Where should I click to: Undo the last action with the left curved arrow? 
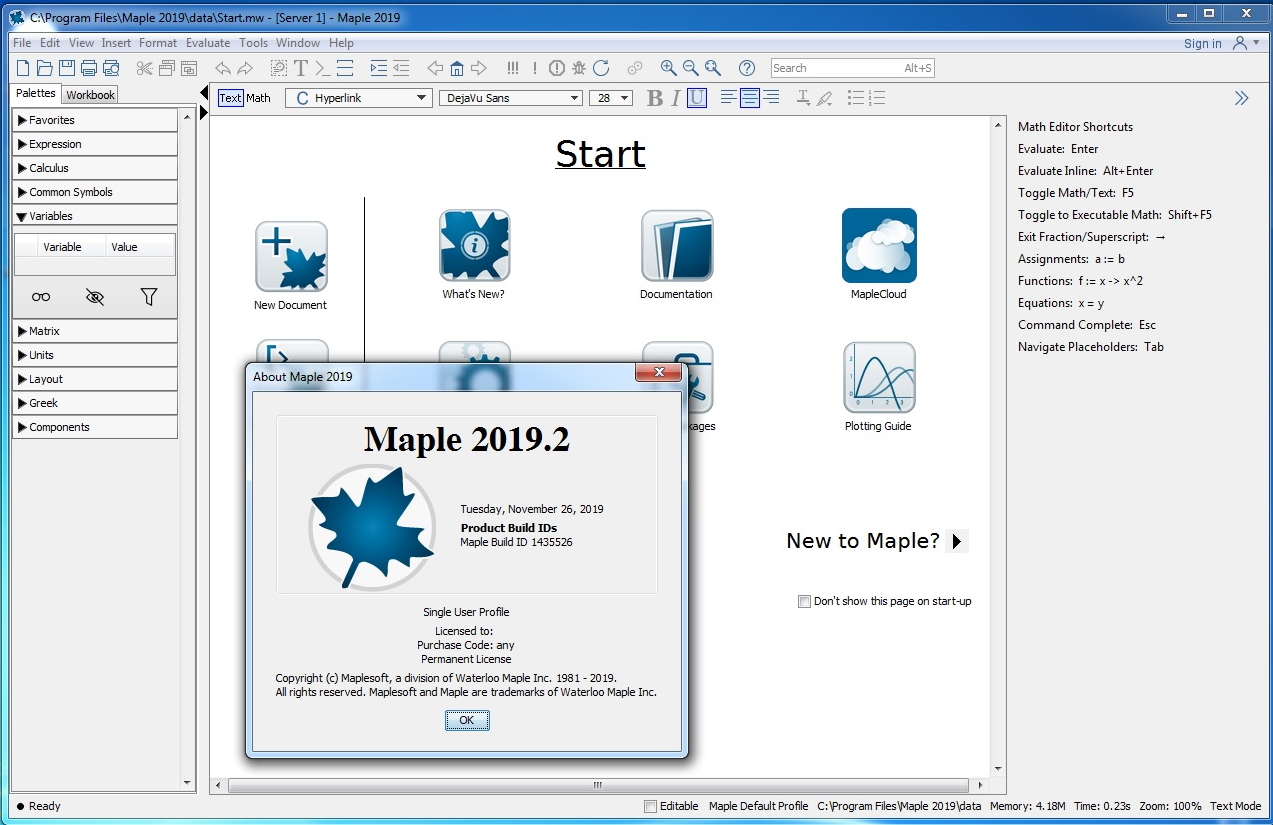click(222, 68)
